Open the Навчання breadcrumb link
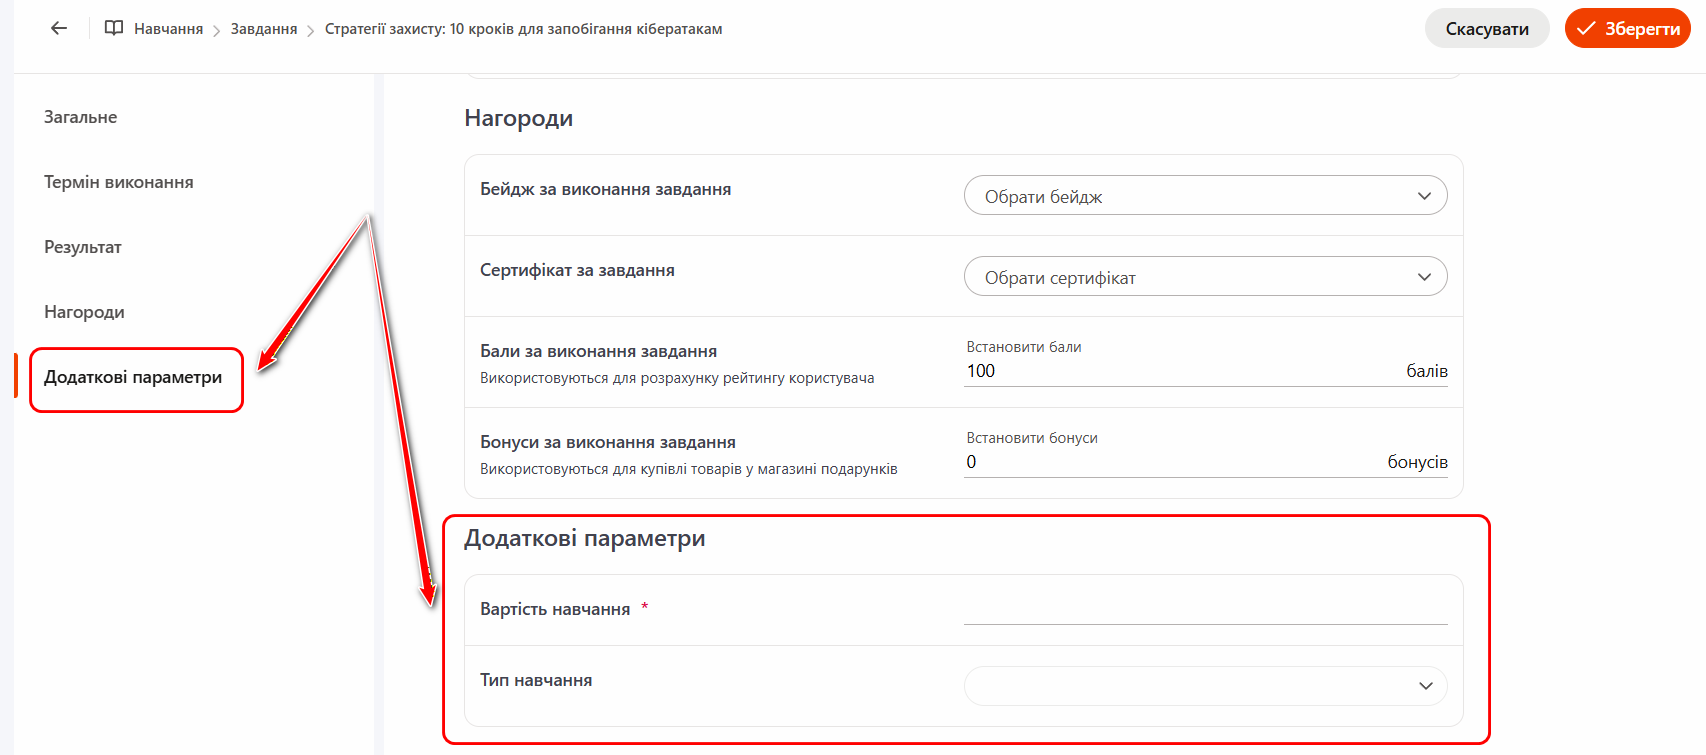This screenshot has height=755, width=1706. pyautogui.click(x=168, y=29)
